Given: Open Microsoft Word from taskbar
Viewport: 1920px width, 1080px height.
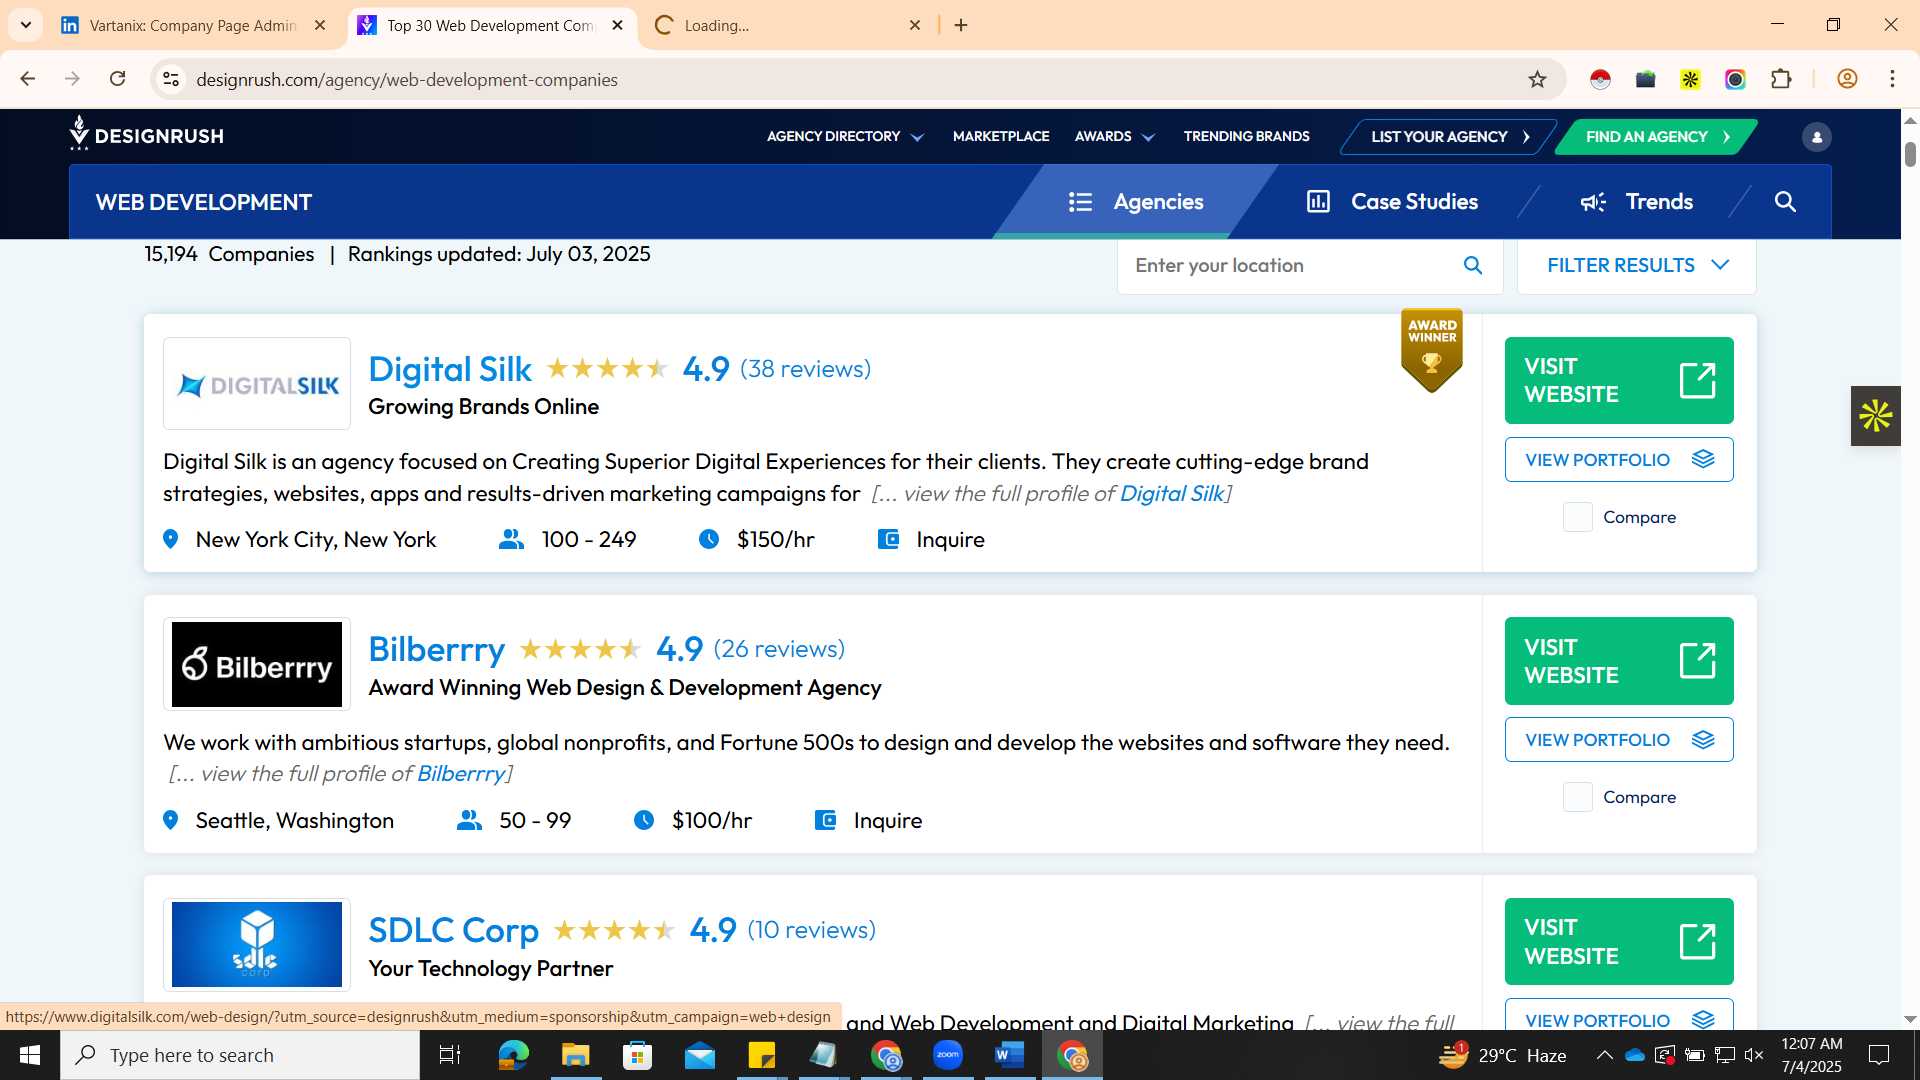Looking at the screenshot, I should tap(1009, 1055).
